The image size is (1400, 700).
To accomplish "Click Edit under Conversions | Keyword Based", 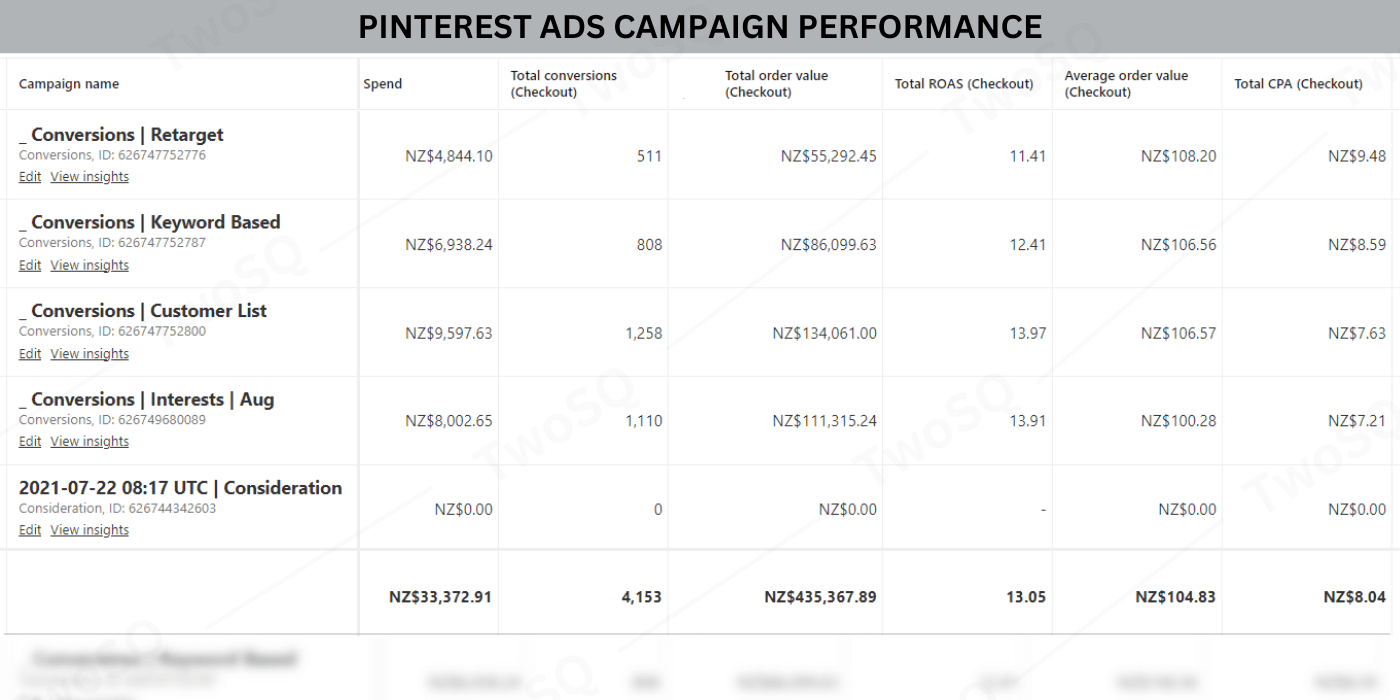I will pyautogui.click(x=30, y=265).
